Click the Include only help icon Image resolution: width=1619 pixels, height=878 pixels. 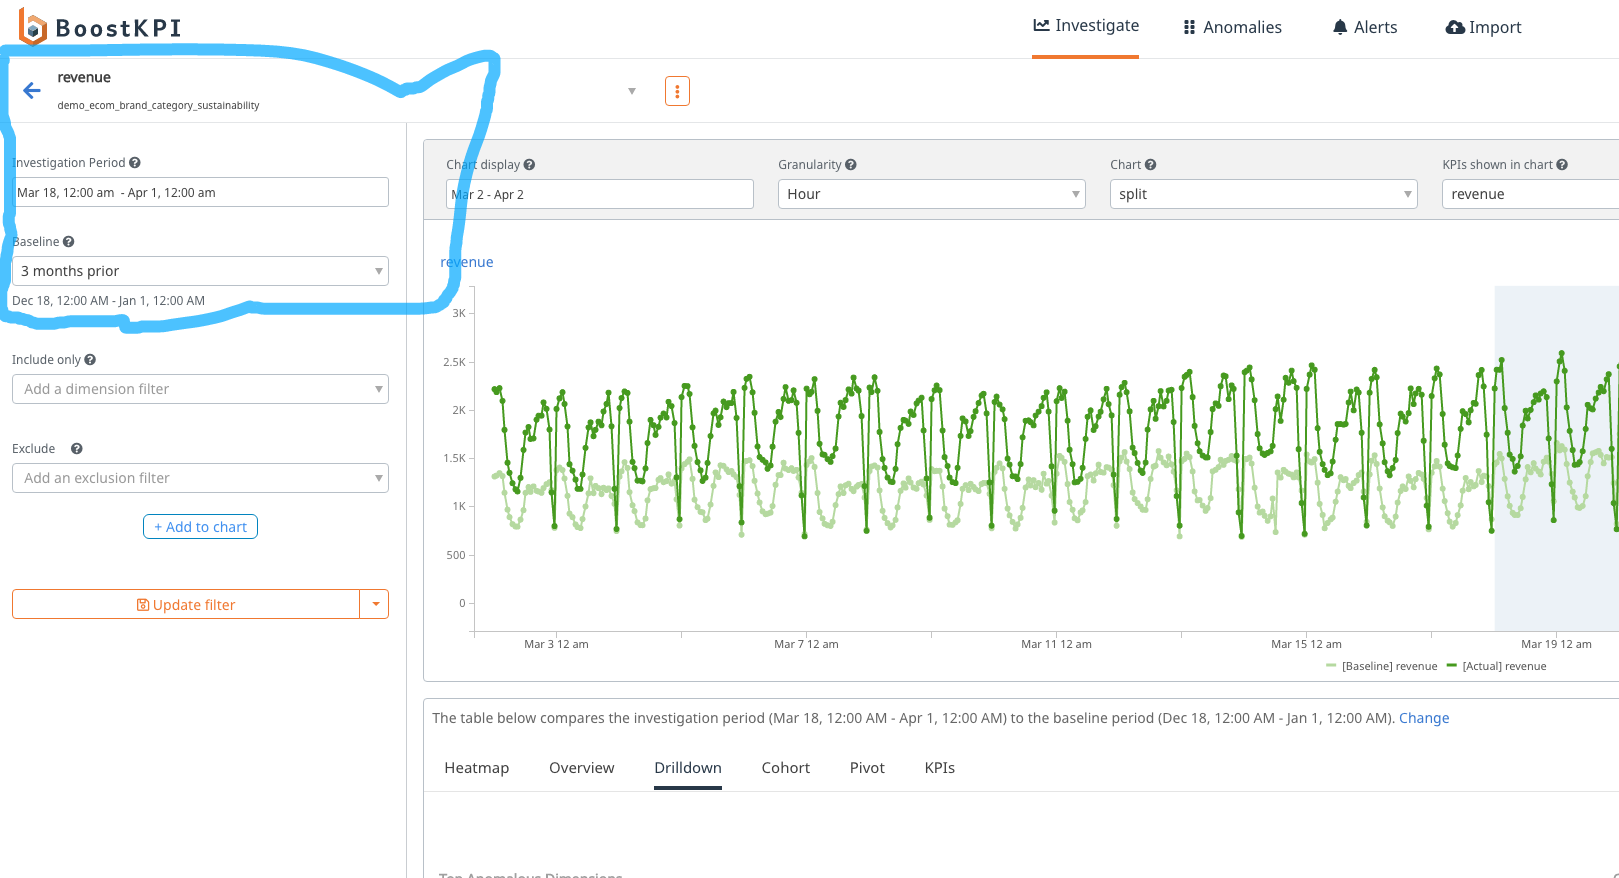click(90, 360)
